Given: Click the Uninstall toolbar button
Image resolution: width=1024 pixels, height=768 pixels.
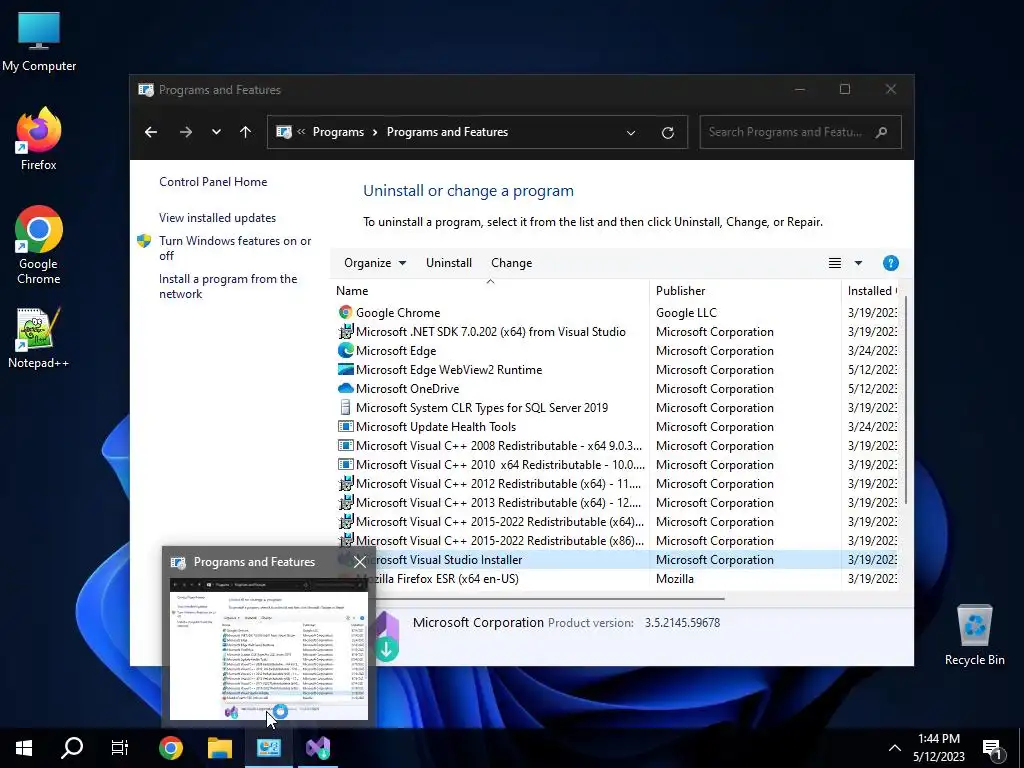Looking at the screenshot, I should (449, 263).
